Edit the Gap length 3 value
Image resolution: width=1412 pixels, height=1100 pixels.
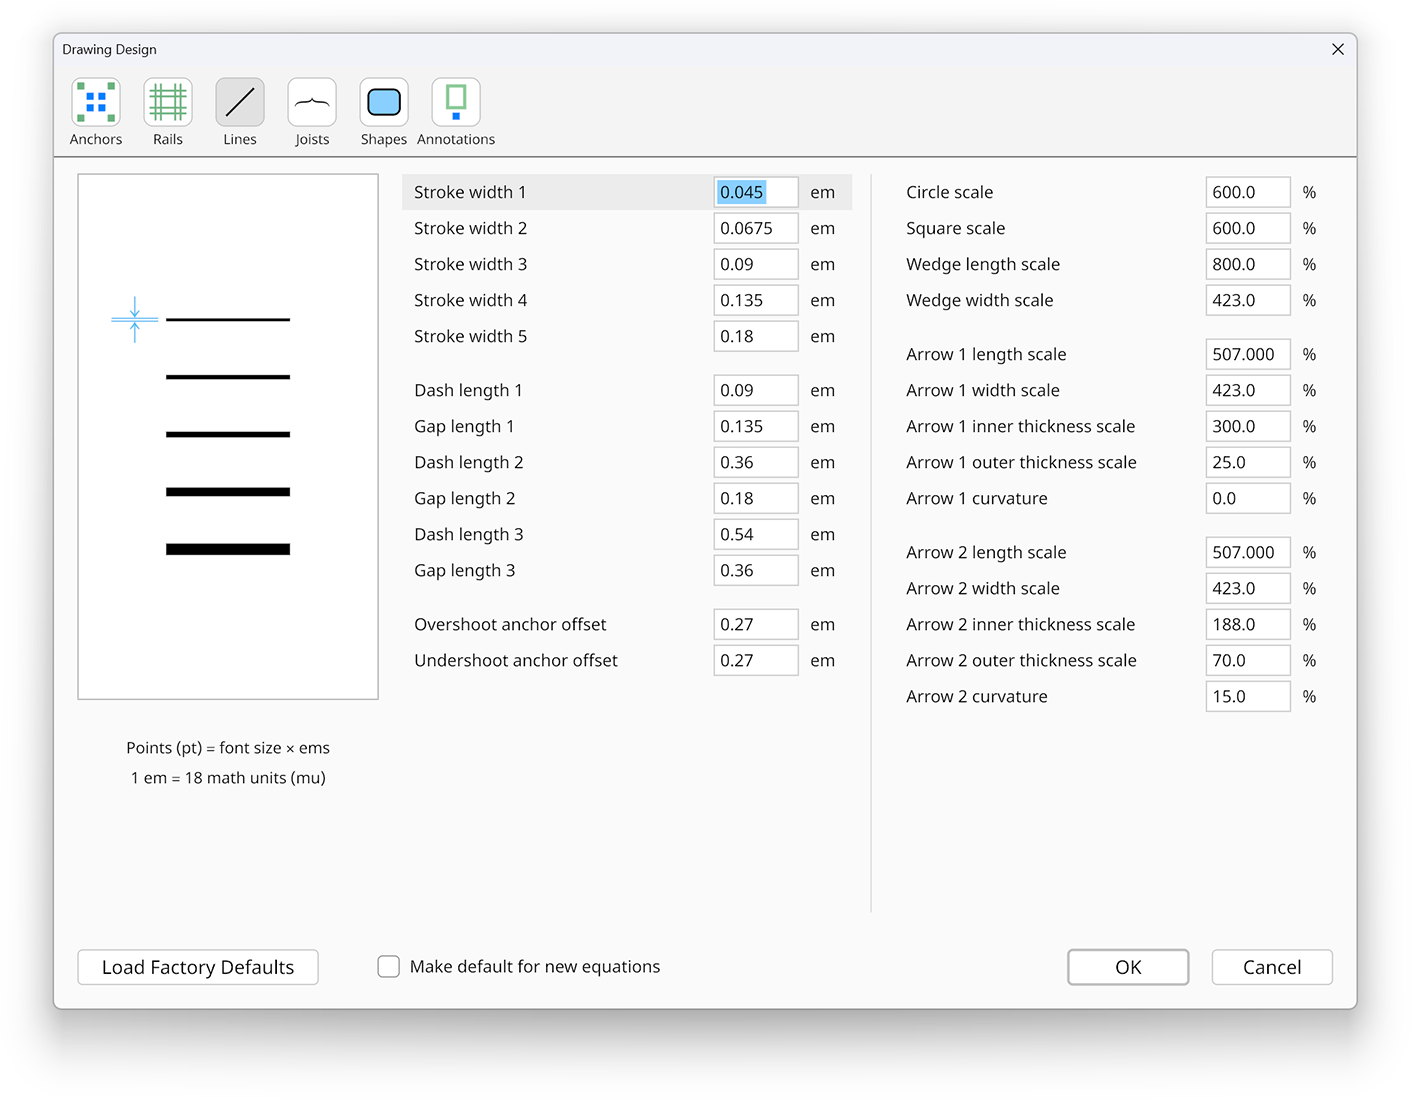click(755, 570)
